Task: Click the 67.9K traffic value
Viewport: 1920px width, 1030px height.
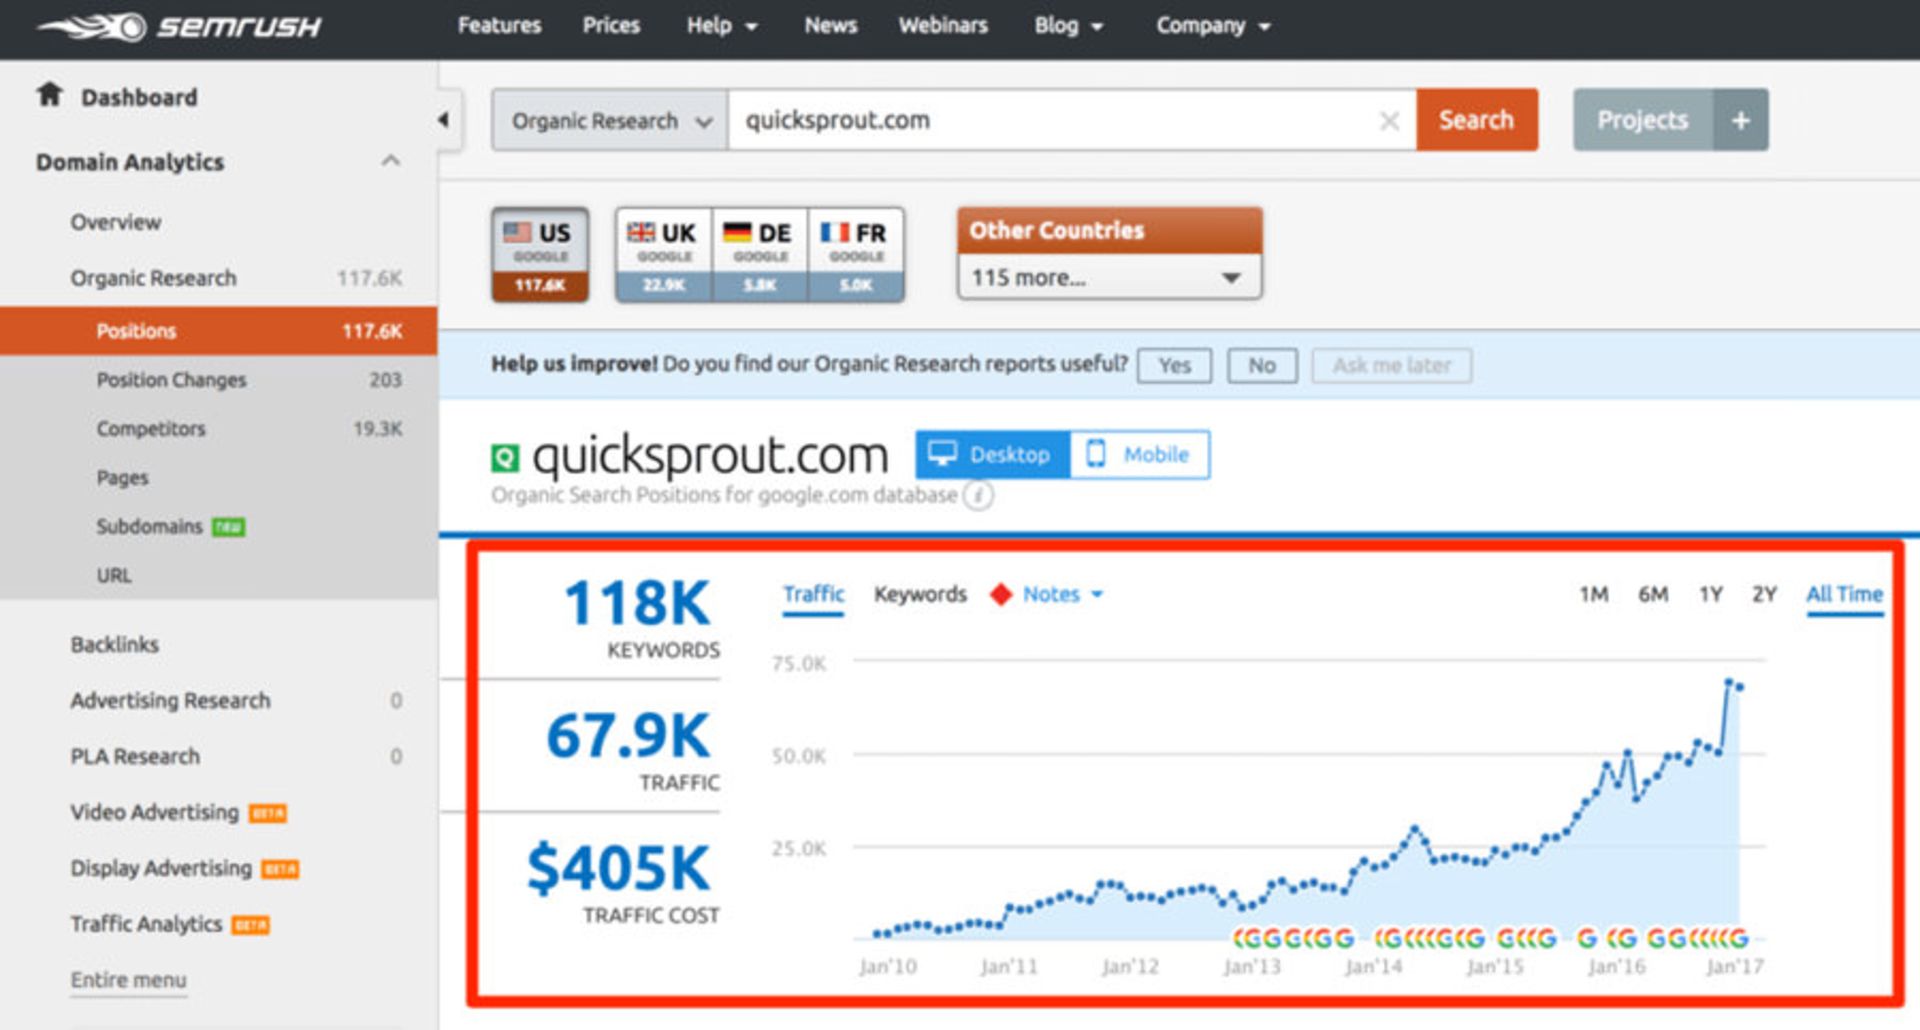Action: (x=628, y=736)
